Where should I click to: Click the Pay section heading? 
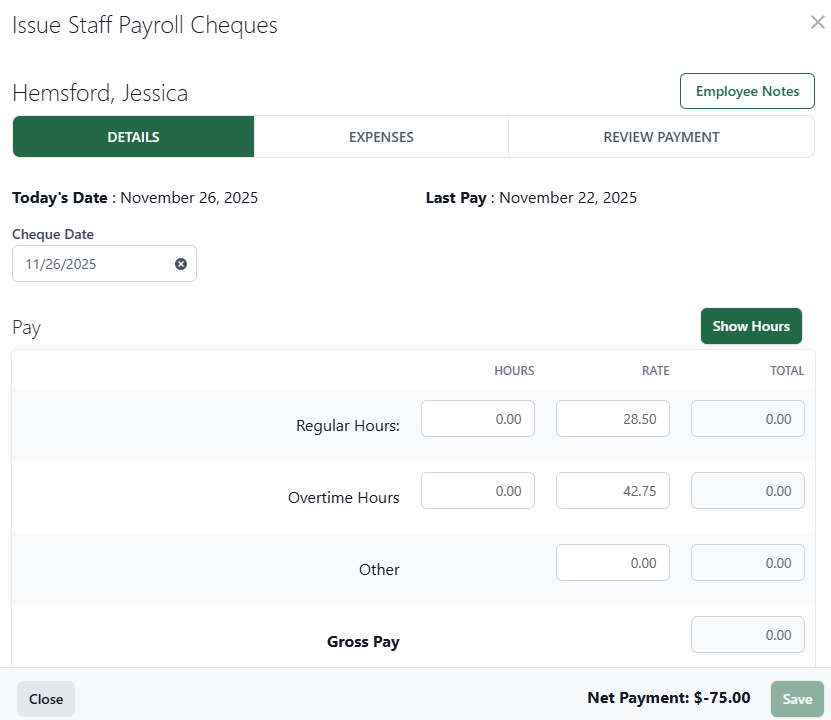click(26, 328)
